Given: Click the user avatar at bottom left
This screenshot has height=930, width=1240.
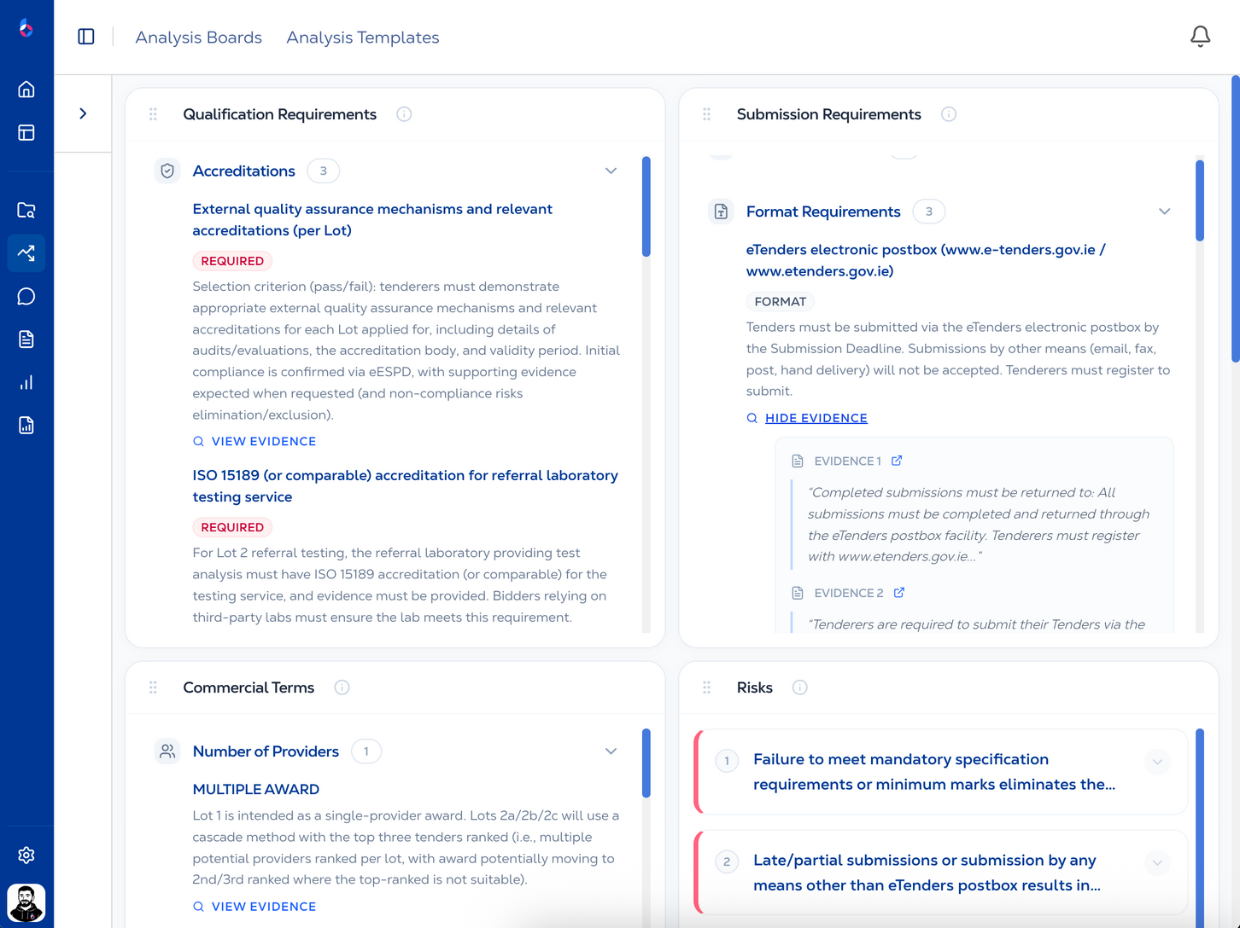Looking at the screenshot, I should pyautogui.click(x=26, y=903).
